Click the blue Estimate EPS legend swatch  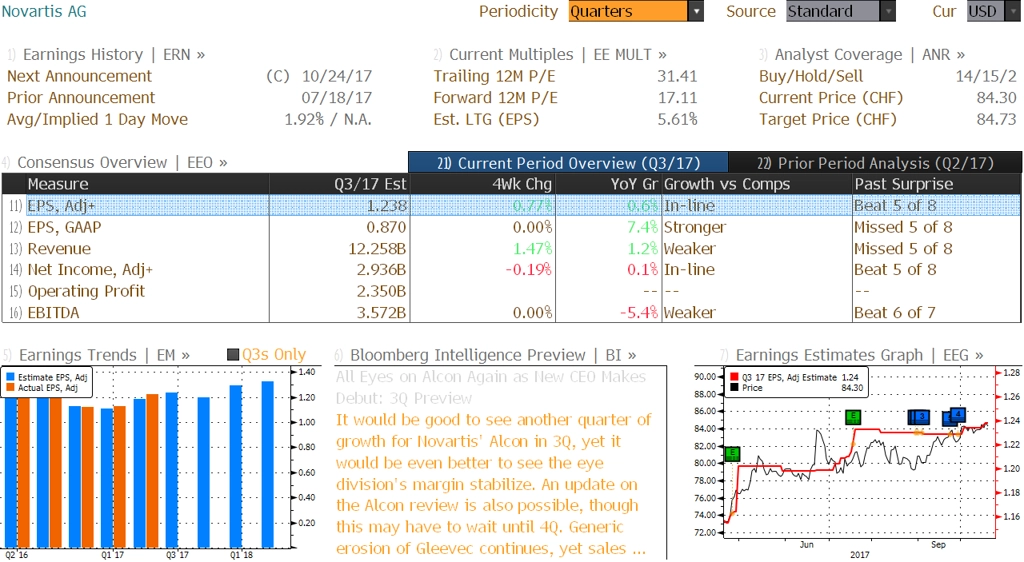click(10, 377)
